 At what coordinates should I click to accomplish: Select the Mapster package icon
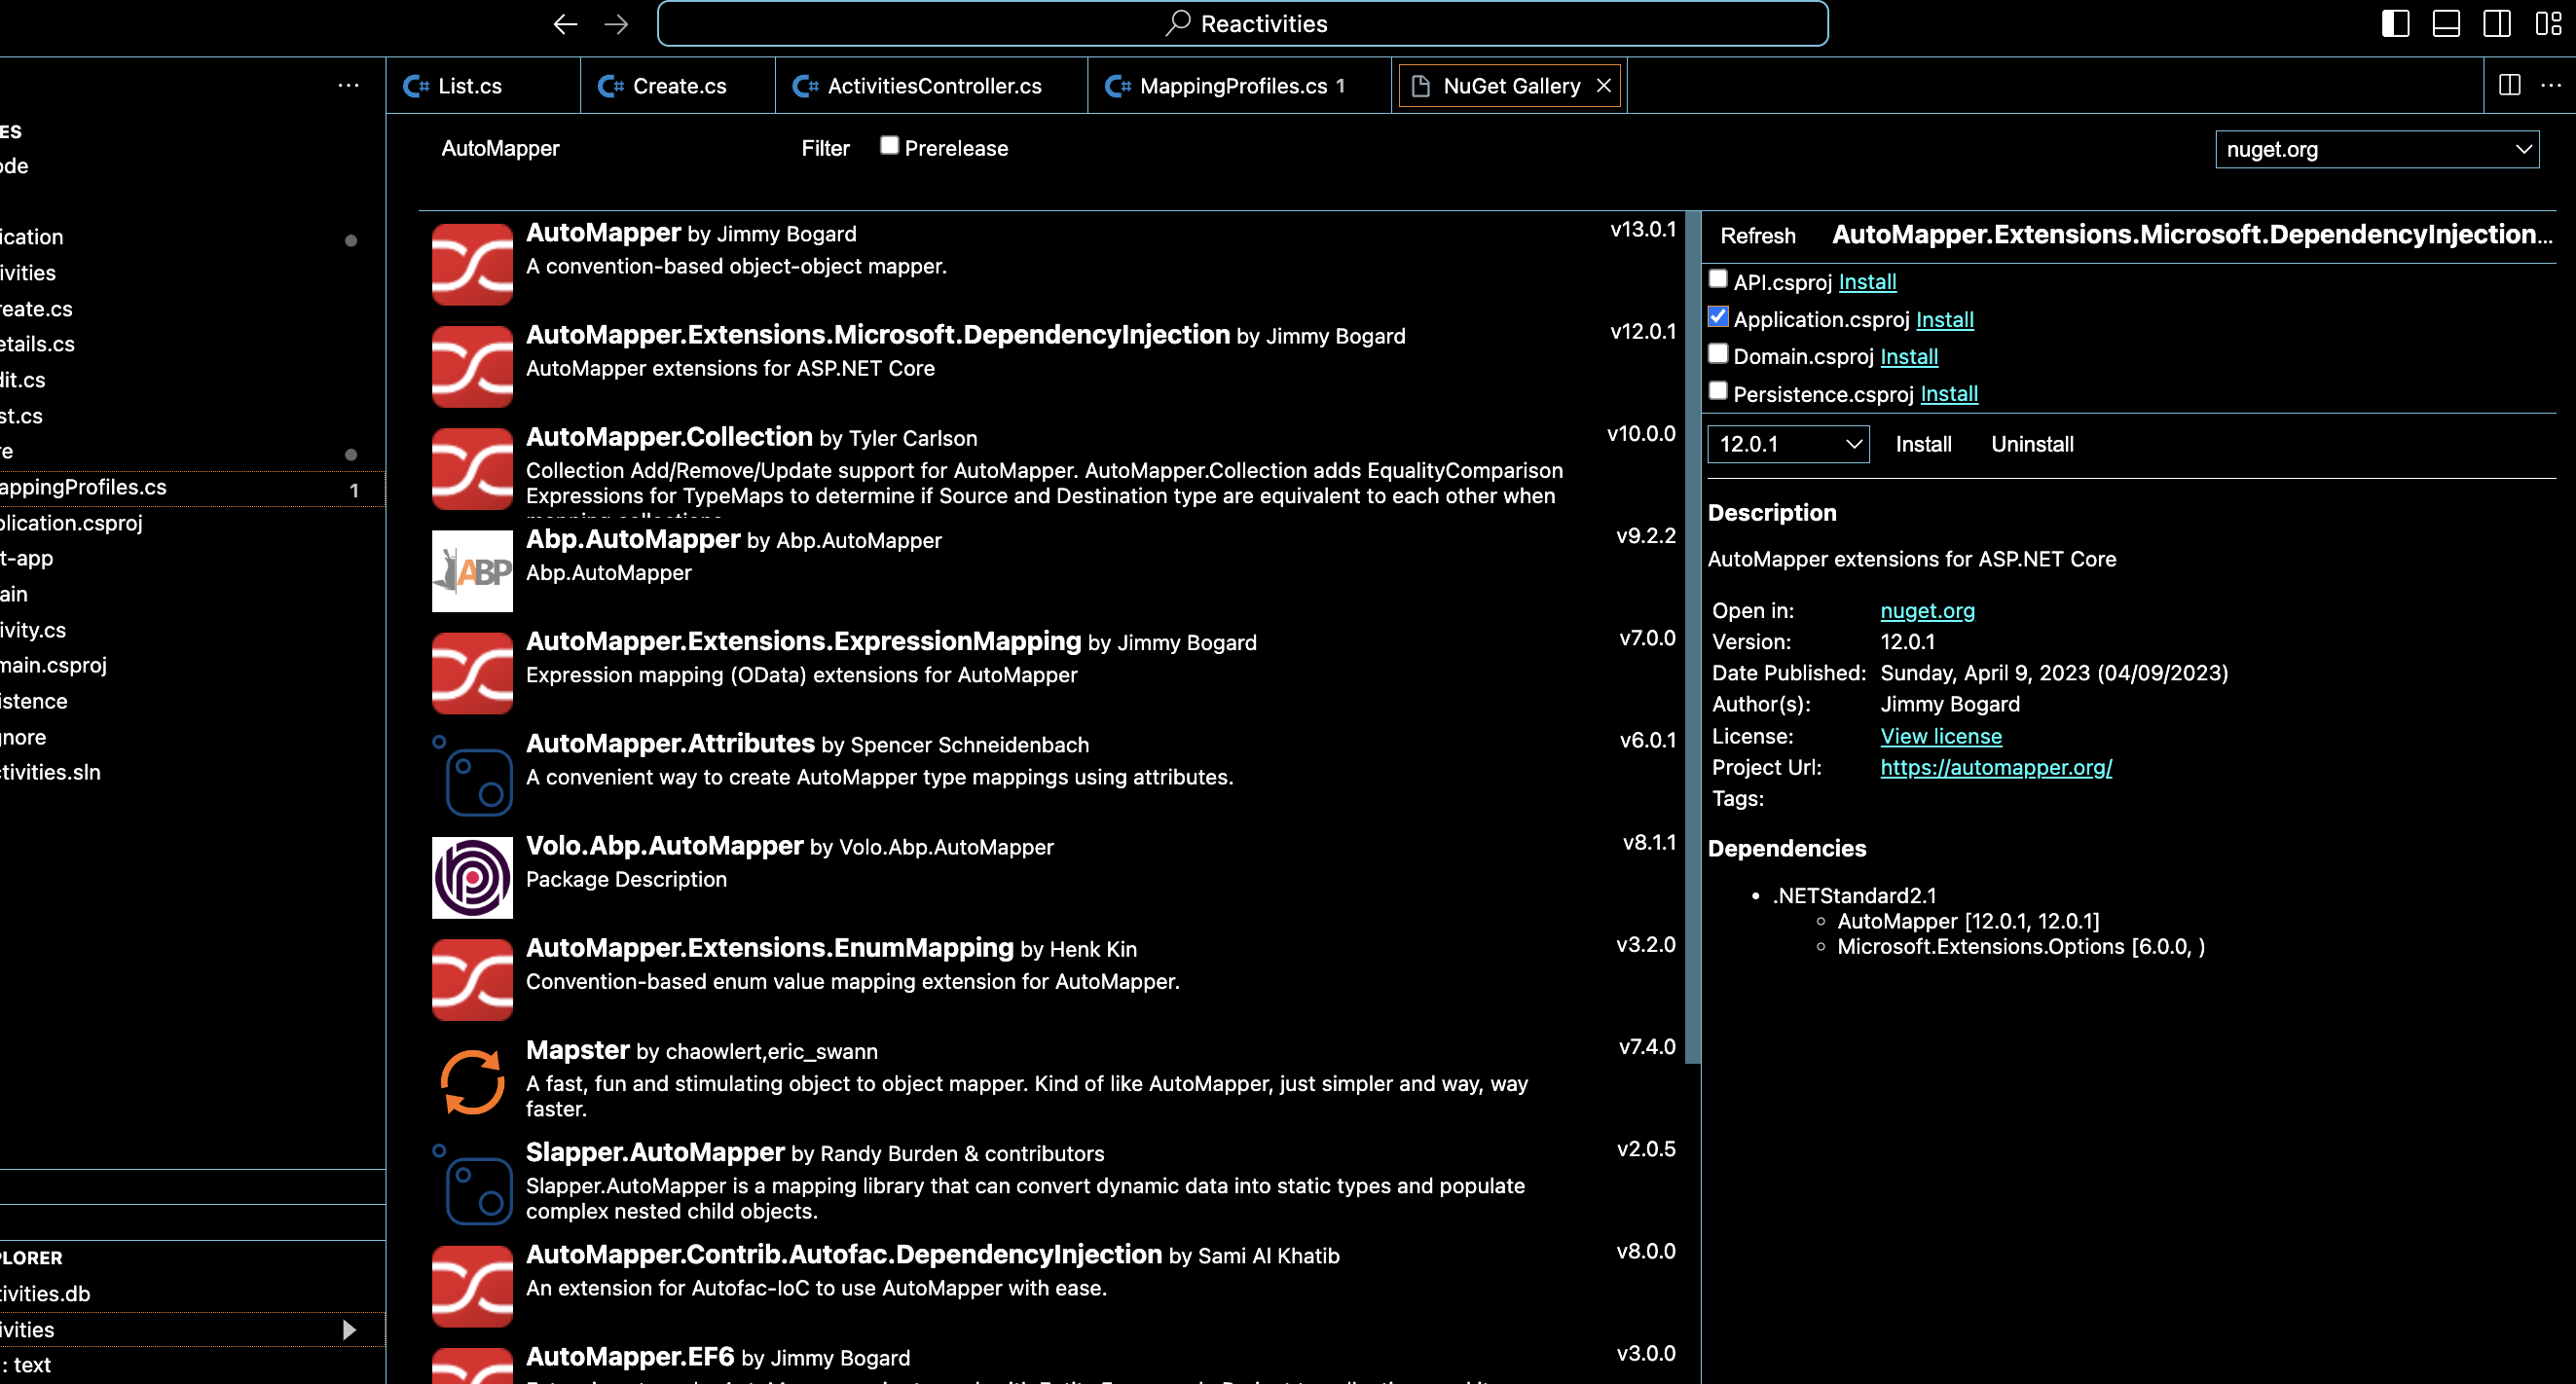tap(472, 1081)
